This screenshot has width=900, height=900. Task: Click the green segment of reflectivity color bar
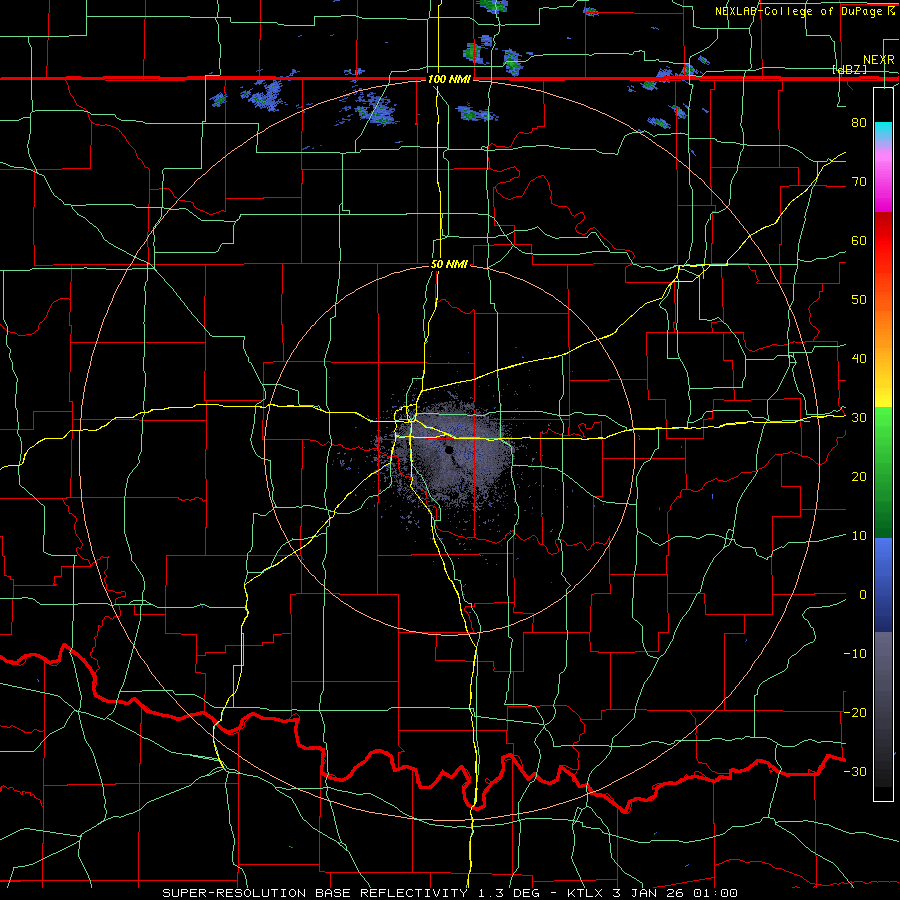coord(883,472)
